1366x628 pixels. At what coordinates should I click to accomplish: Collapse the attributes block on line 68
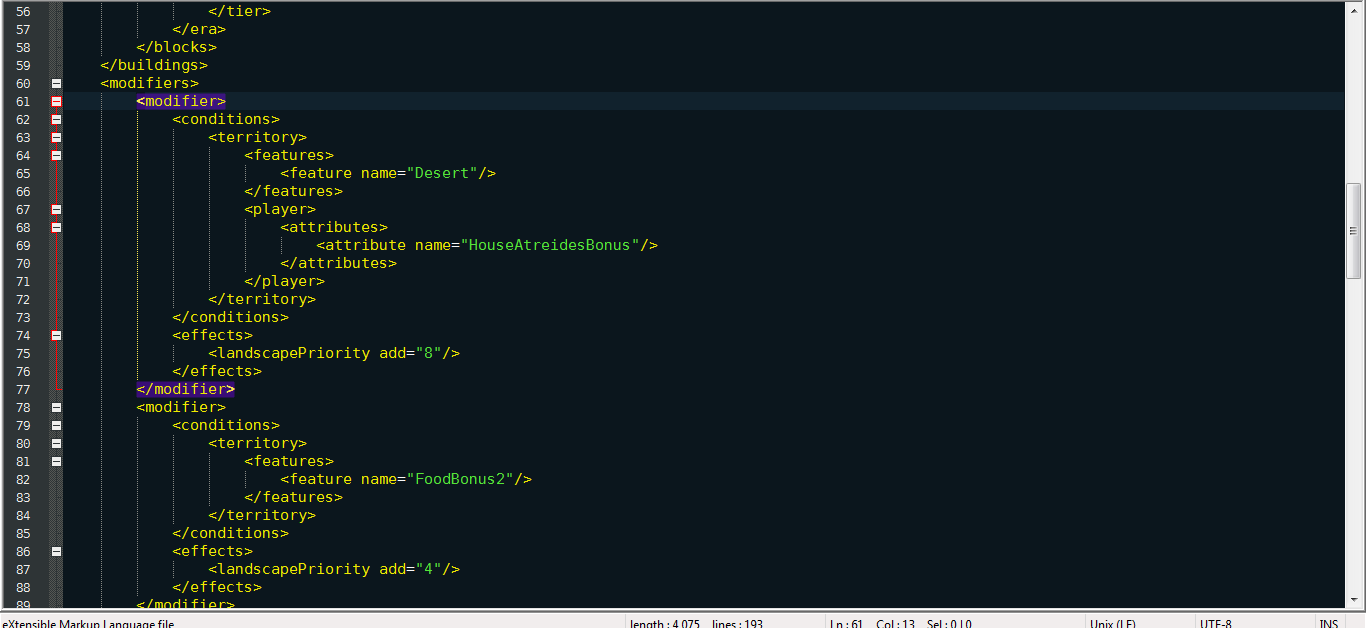[x=56, y=228]
